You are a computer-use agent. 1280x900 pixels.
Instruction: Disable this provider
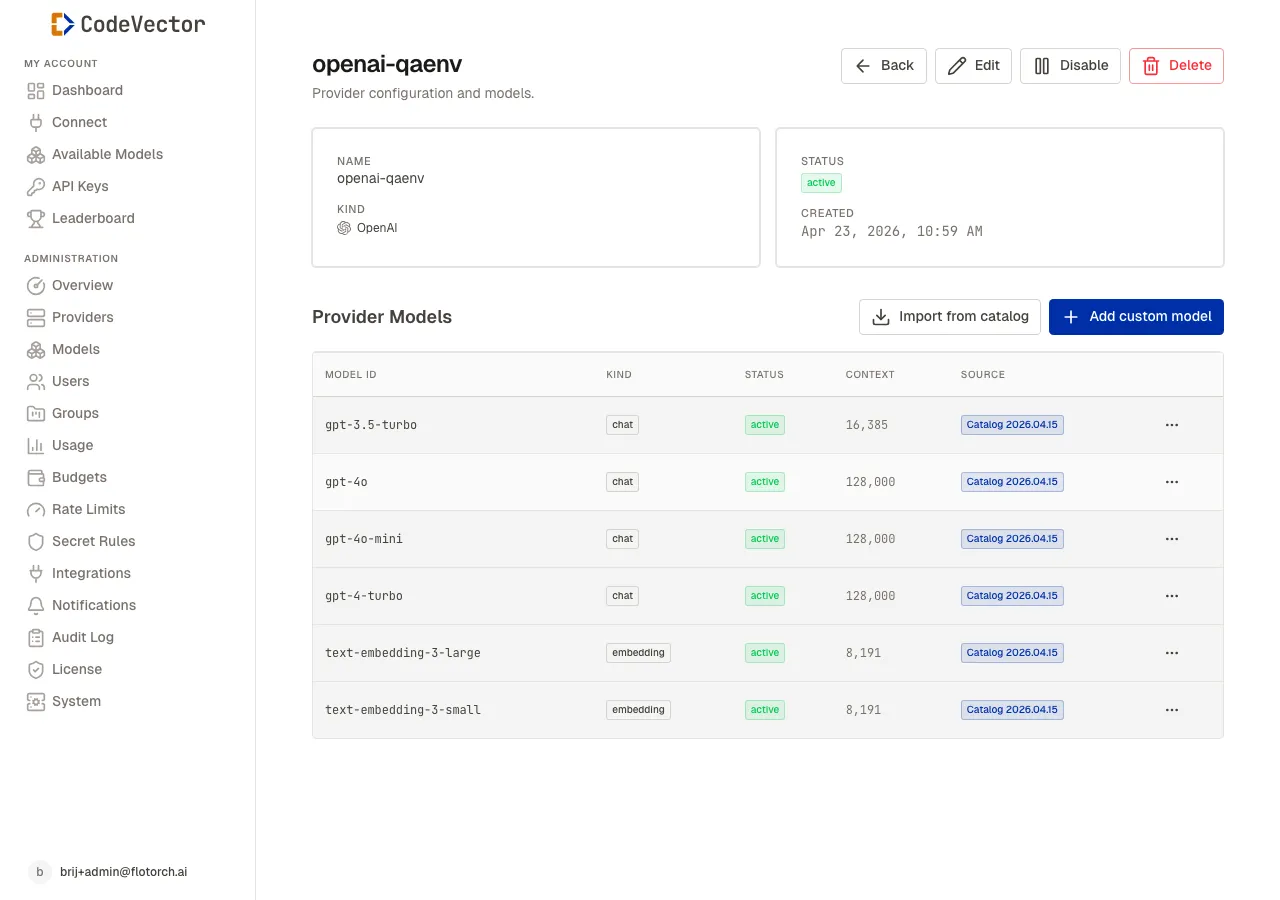pyautogui.click(x=1070, y=66)
